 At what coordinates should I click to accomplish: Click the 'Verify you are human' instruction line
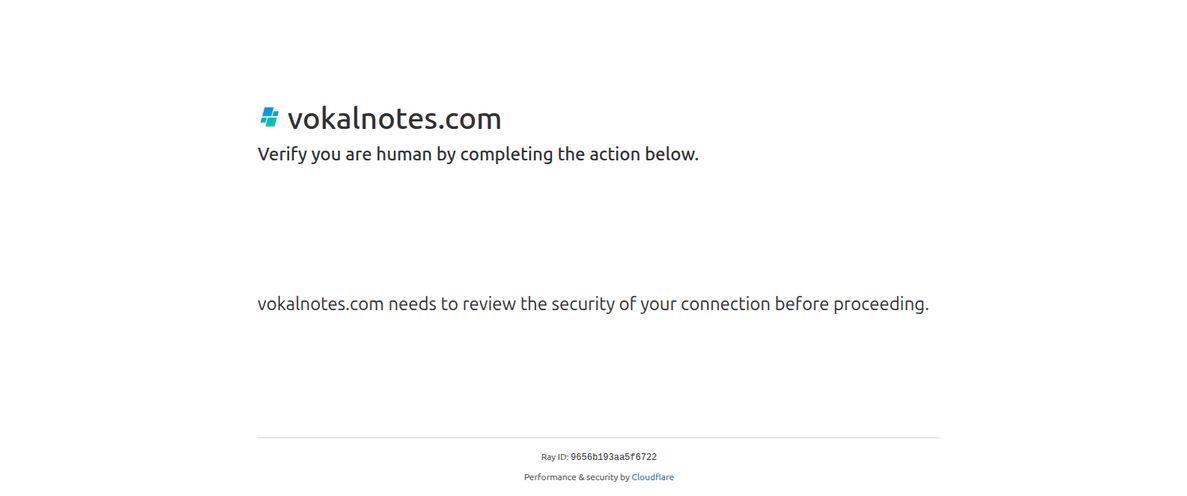(x=478, y=154)
